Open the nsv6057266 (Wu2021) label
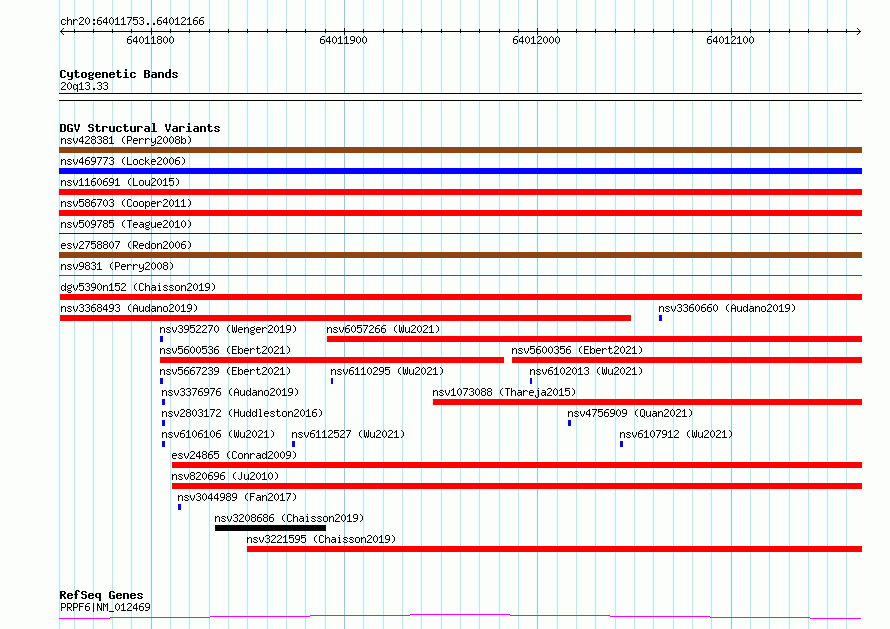This screenshot has width=890, height=629. 383,329
